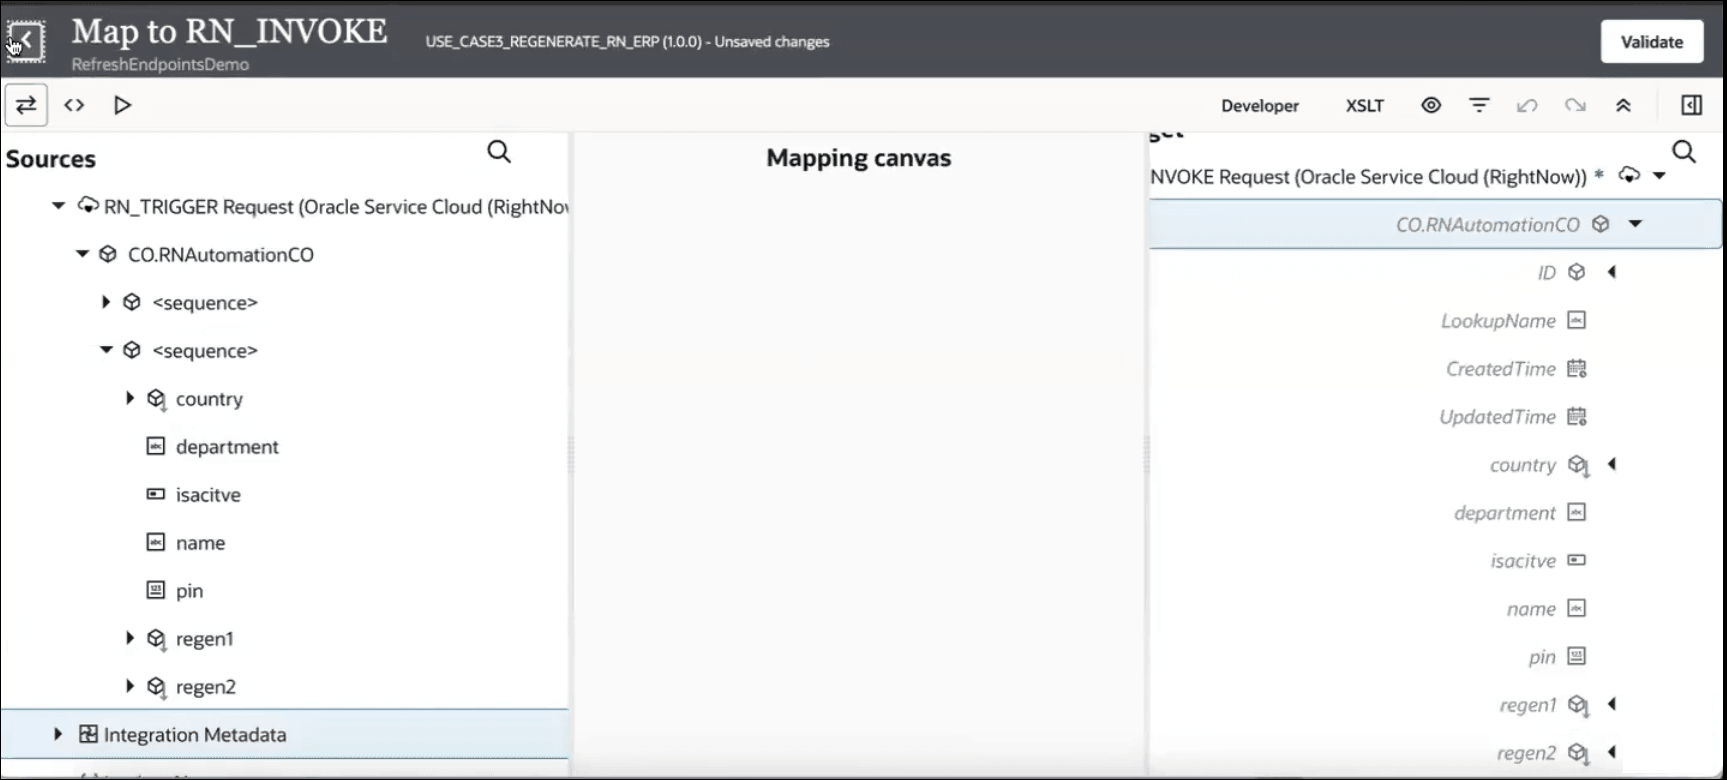Image resolution: width=1727 pixels, height=780 pixels.
Task: Open the filter icon
Action: point(1479,105)
